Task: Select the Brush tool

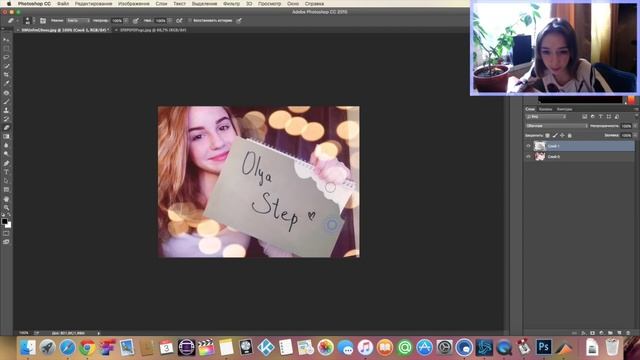Action: point(6,101)
